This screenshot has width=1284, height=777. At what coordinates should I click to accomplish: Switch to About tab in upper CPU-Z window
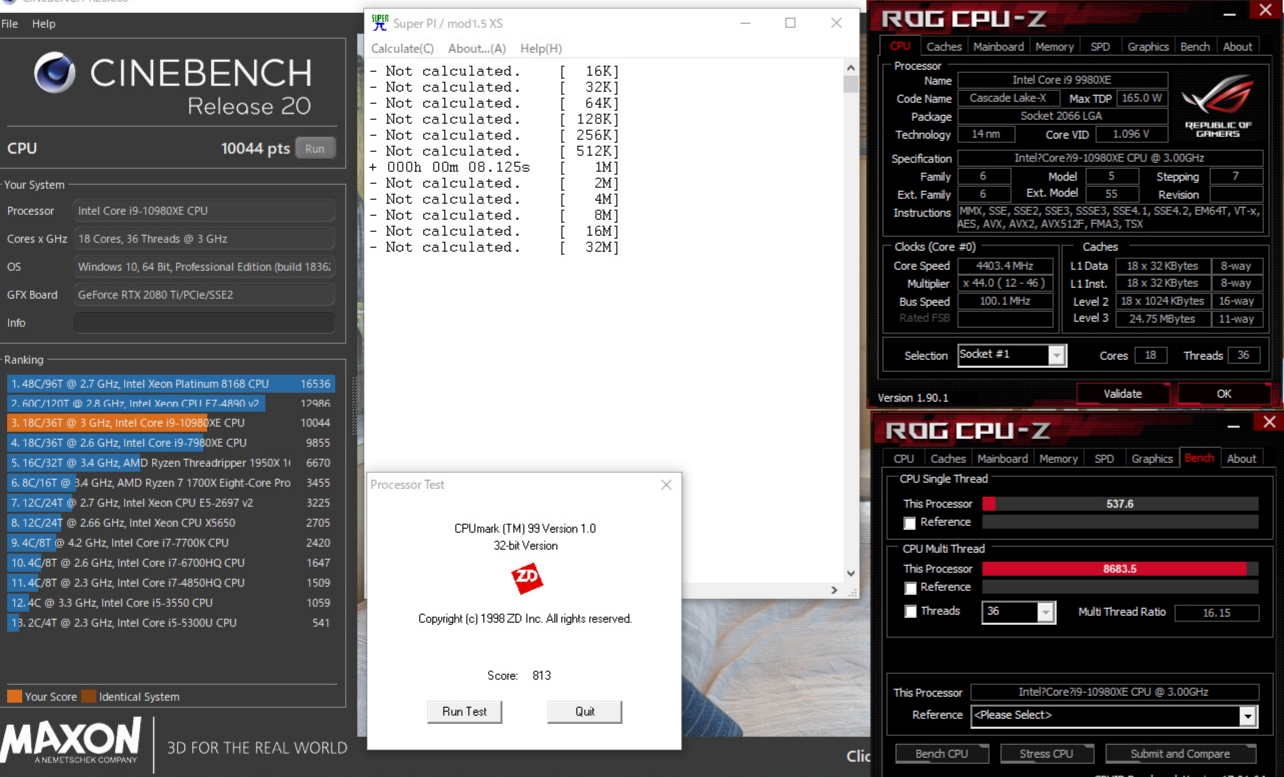pyautogui.click(x=1237, y=47)
